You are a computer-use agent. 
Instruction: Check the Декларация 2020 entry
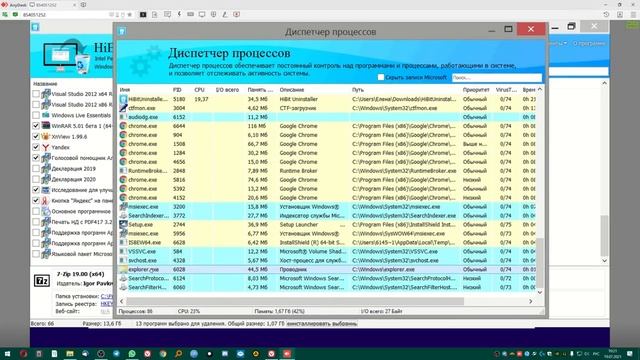(36, 179)
